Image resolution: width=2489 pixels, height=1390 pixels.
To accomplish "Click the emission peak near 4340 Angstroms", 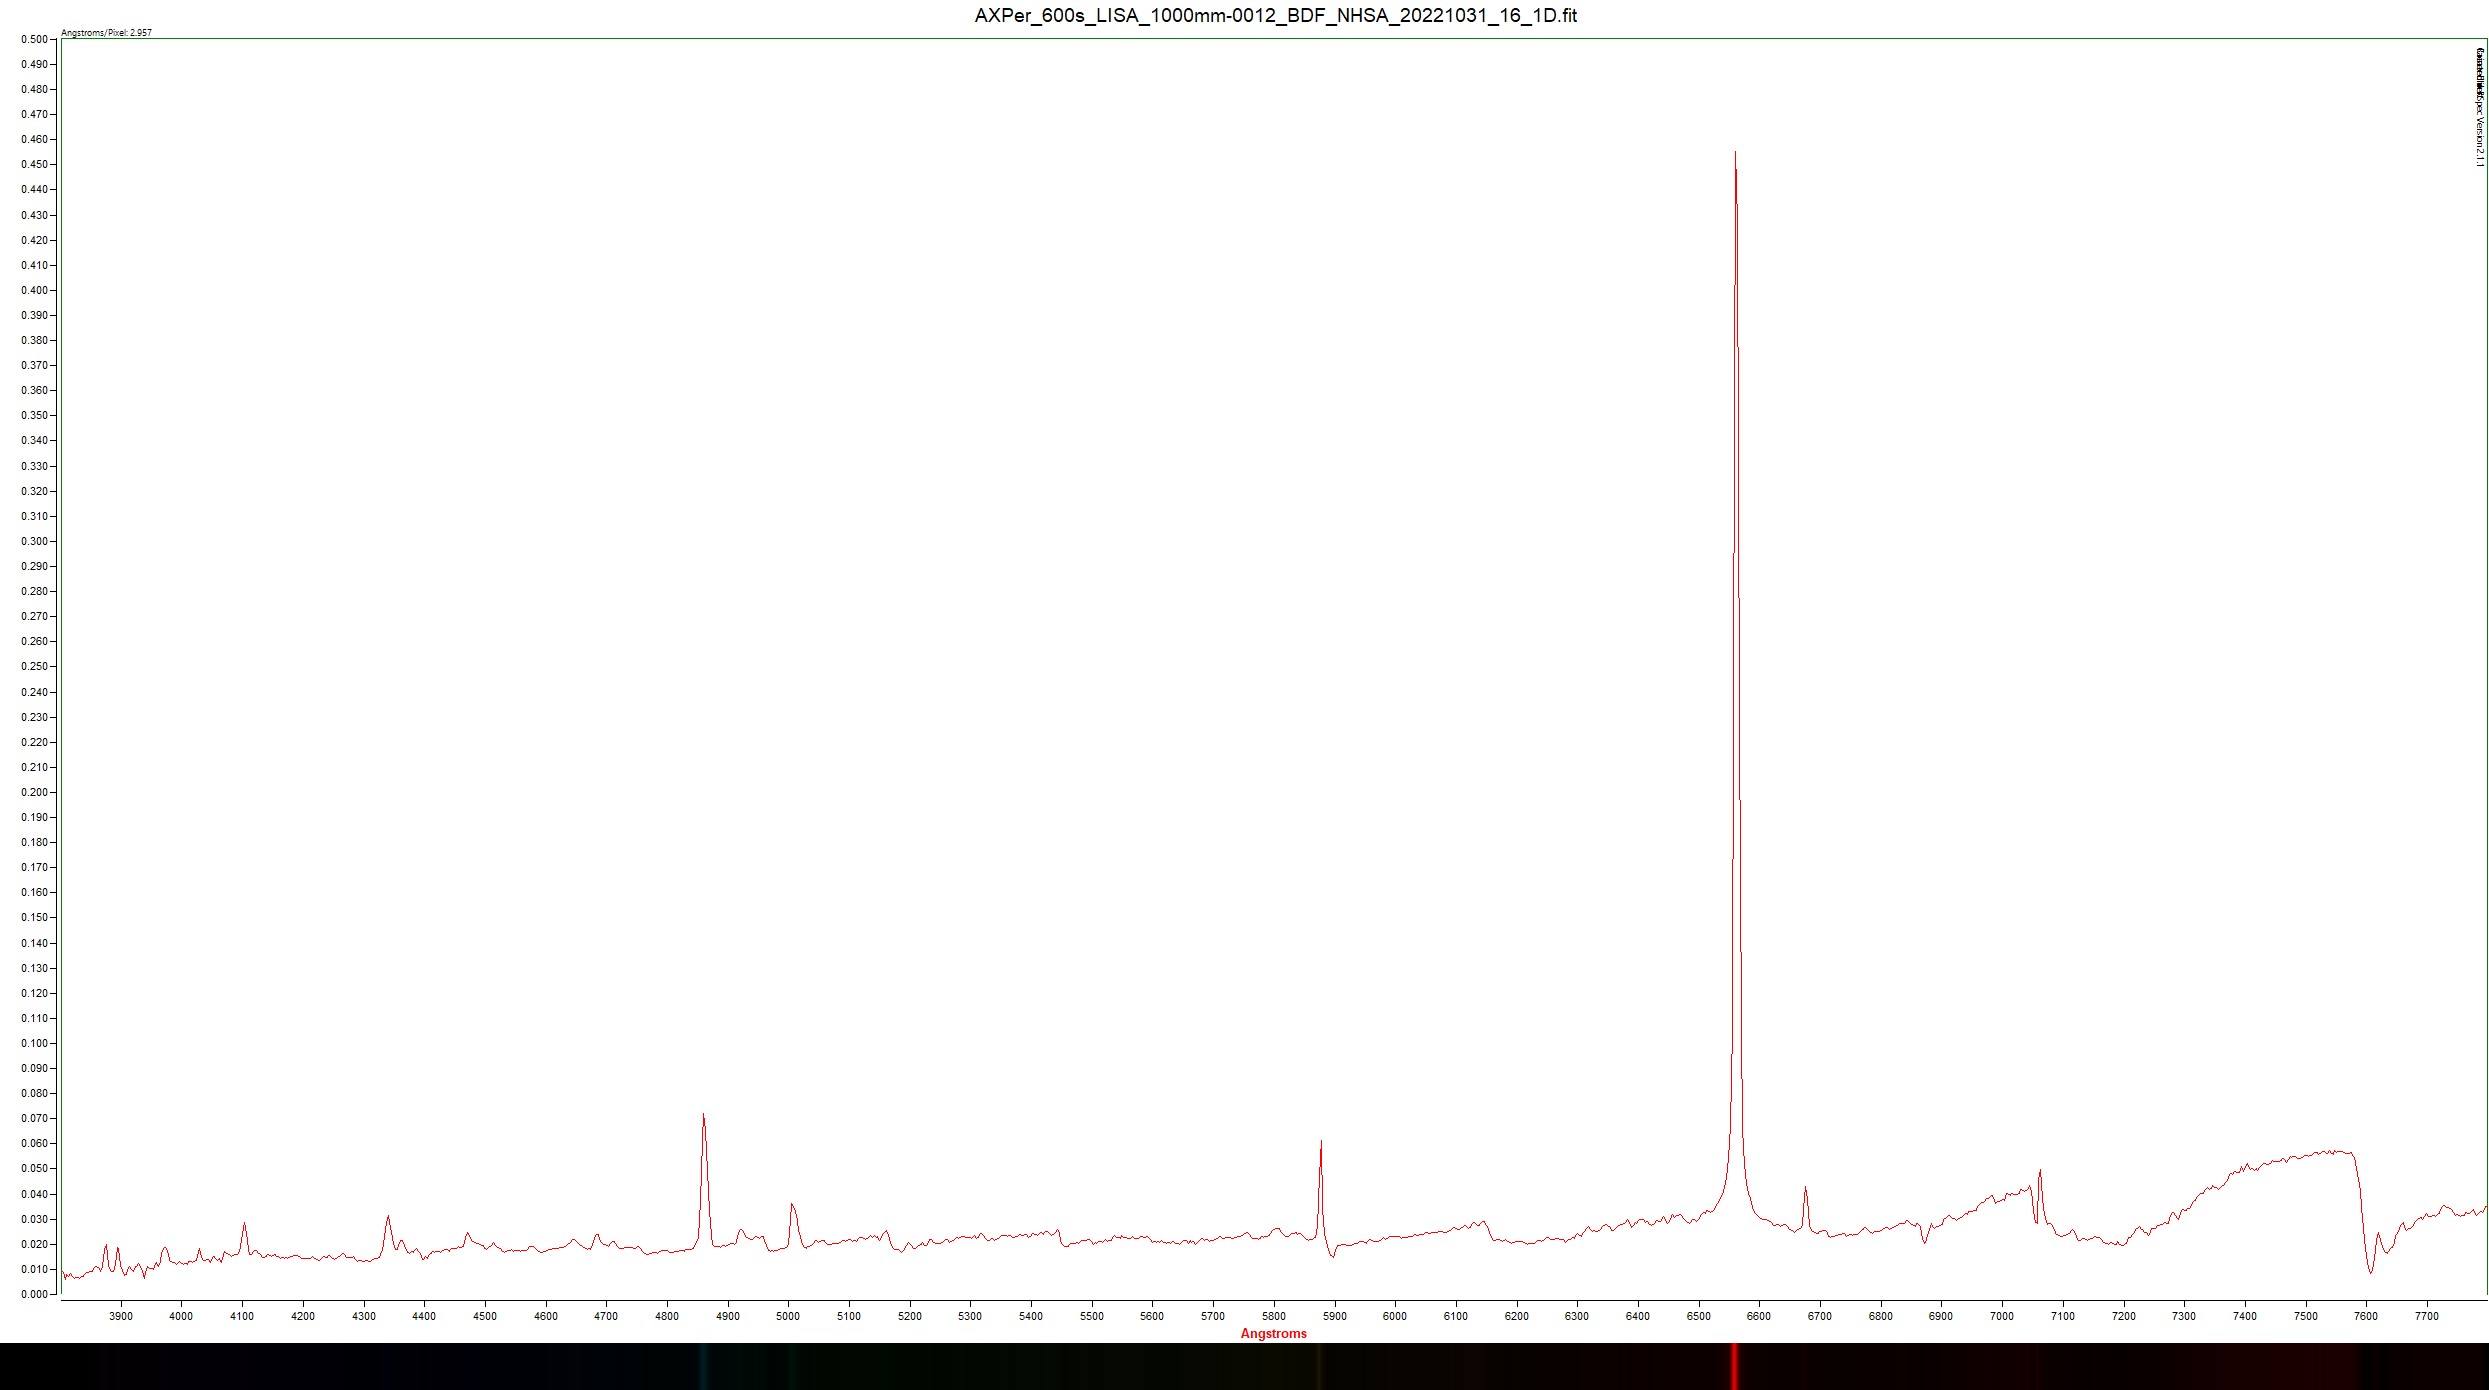I will click(388, 1218).
